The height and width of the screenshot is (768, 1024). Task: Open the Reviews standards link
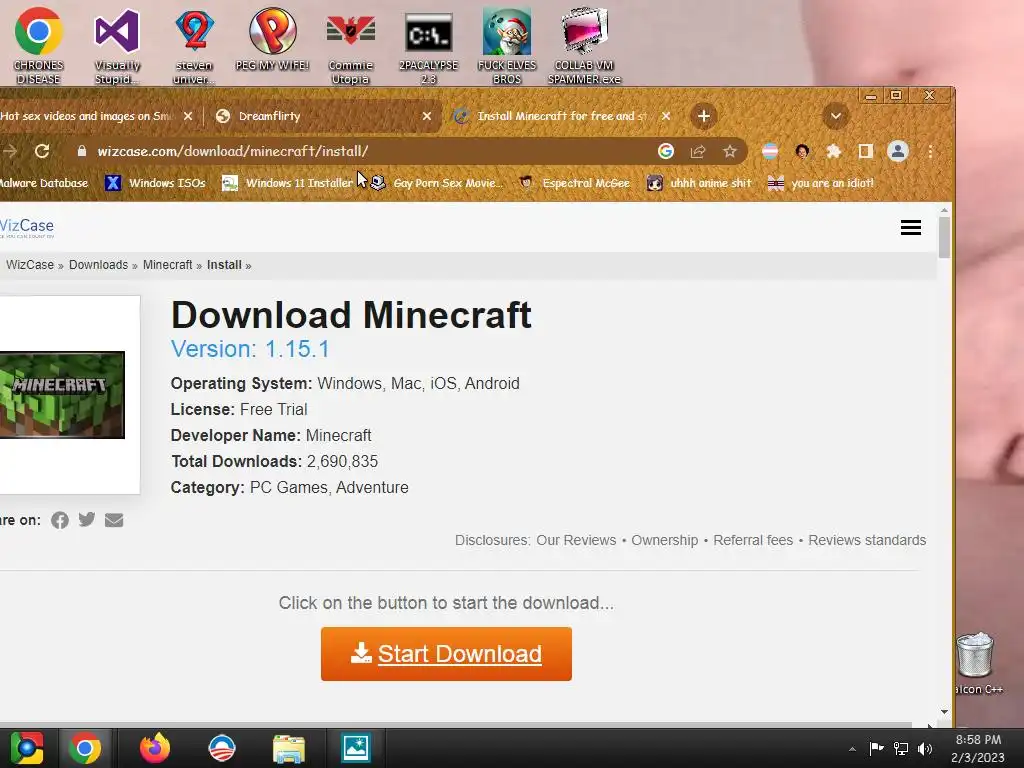click(x=867, y=541)
